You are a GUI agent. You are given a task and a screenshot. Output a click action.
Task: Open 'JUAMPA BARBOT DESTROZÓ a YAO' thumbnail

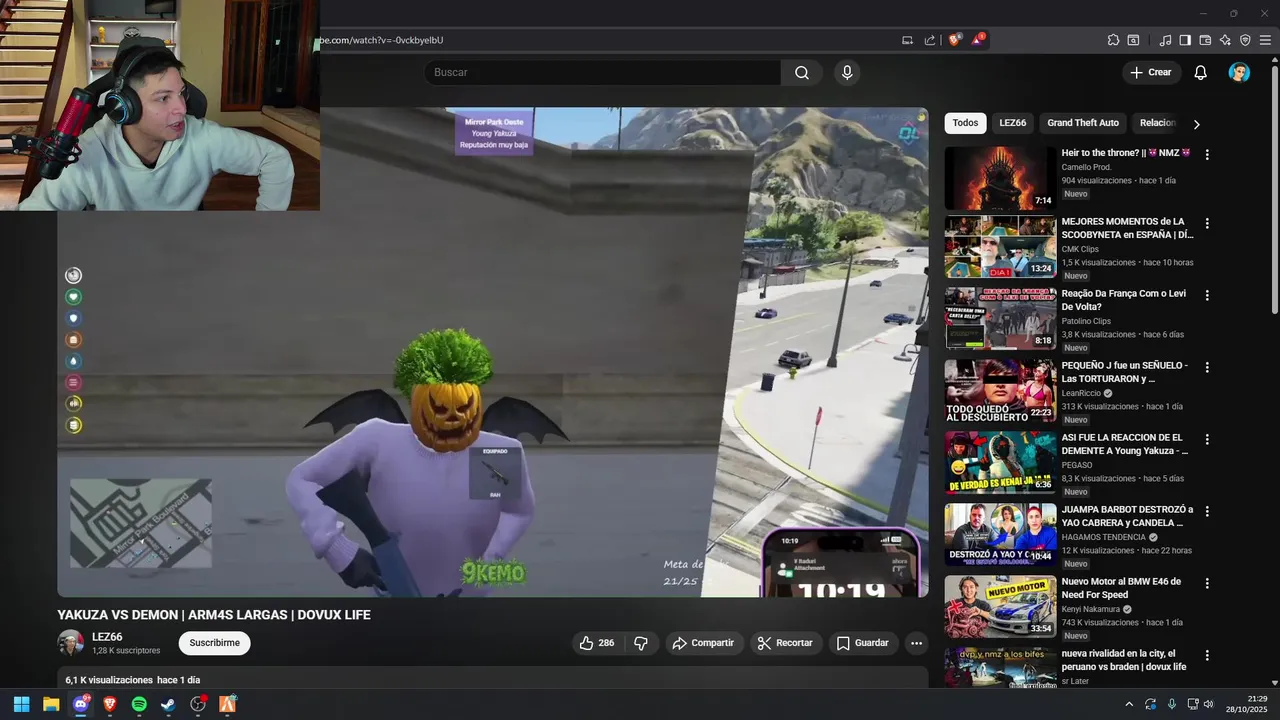1000,534
